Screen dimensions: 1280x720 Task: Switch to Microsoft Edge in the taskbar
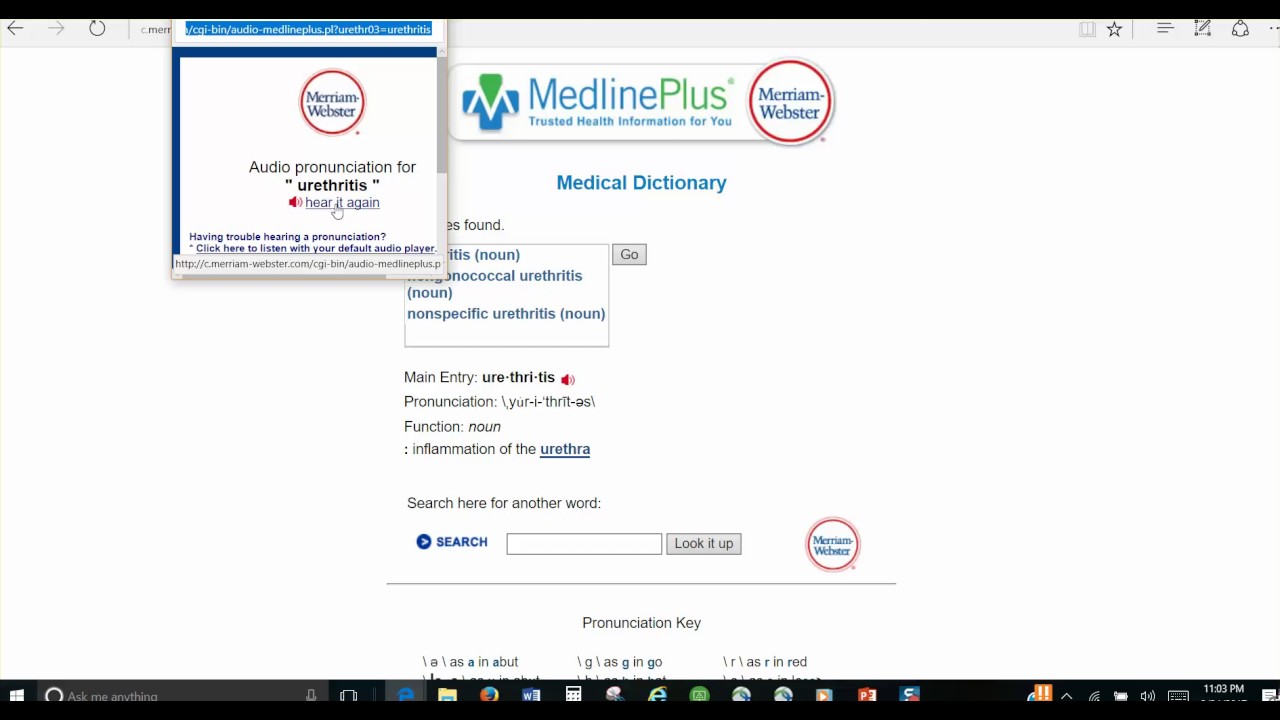point(406,696)
